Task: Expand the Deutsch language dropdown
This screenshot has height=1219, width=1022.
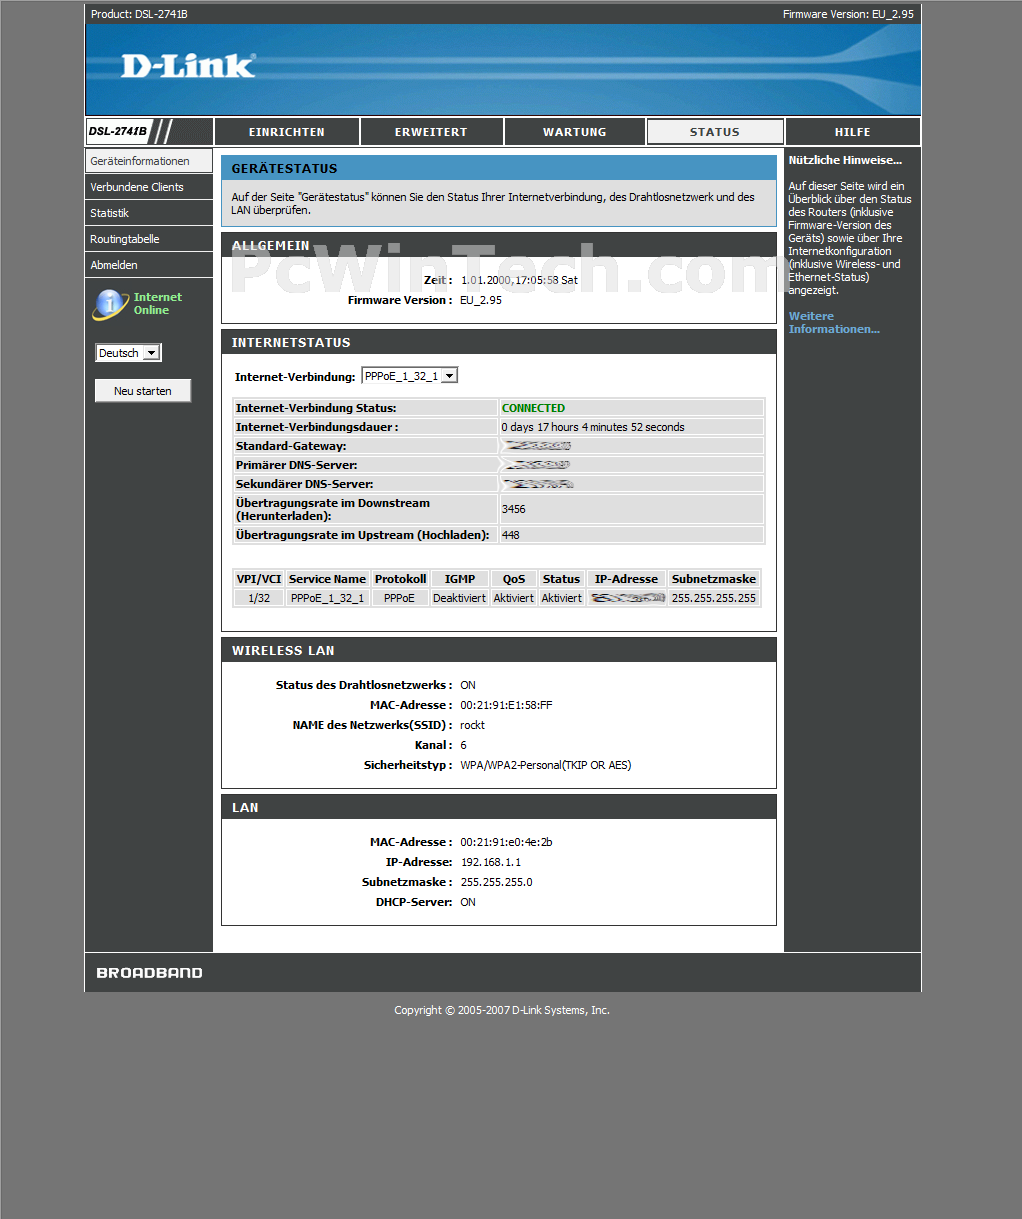Action: click(128, 353)
